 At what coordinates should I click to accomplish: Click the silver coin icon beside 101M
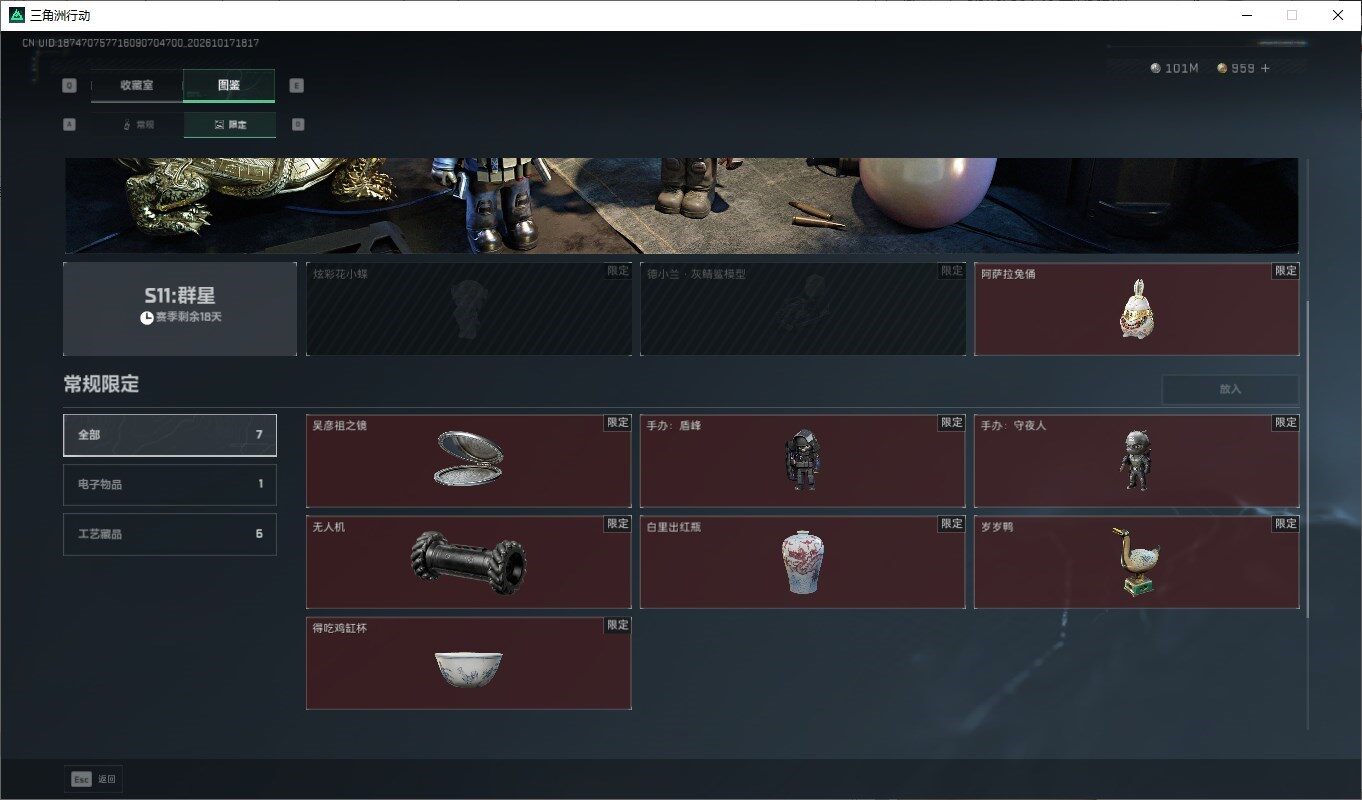1155,68
